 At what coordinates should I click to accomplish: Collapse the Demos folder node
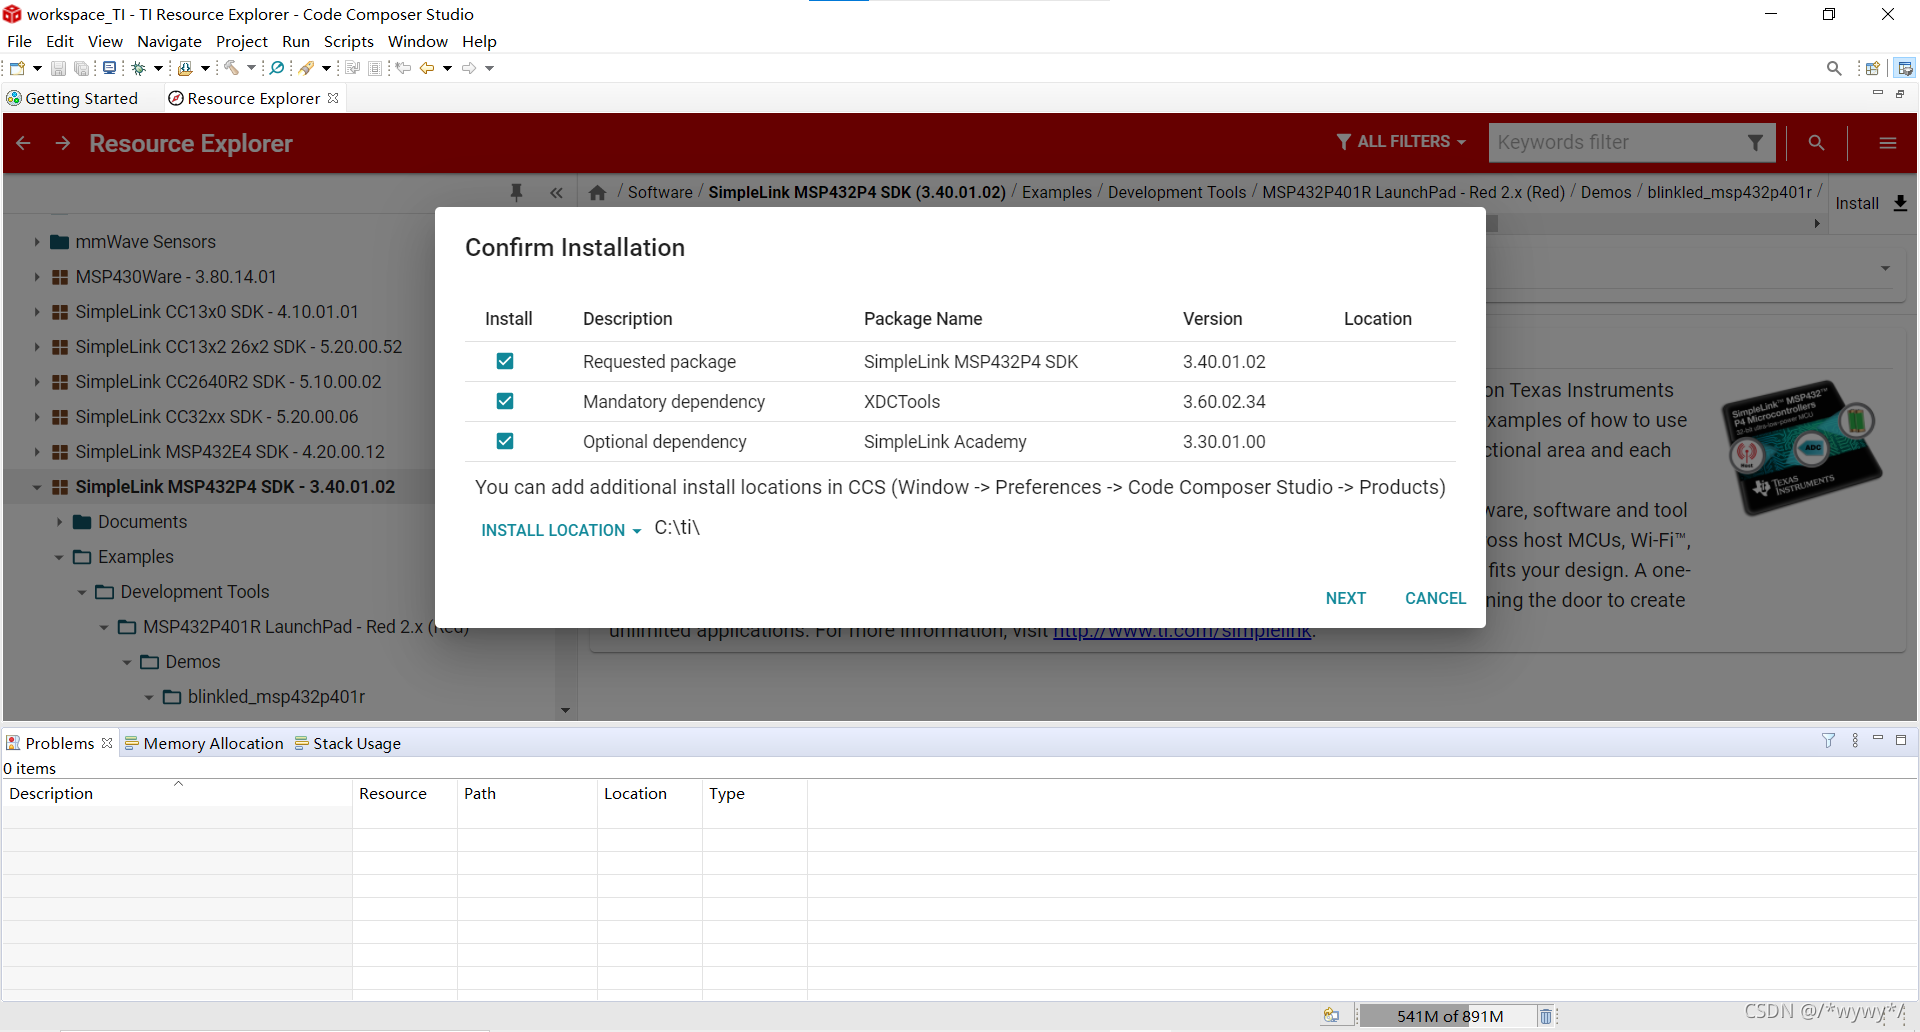point(127,662)
